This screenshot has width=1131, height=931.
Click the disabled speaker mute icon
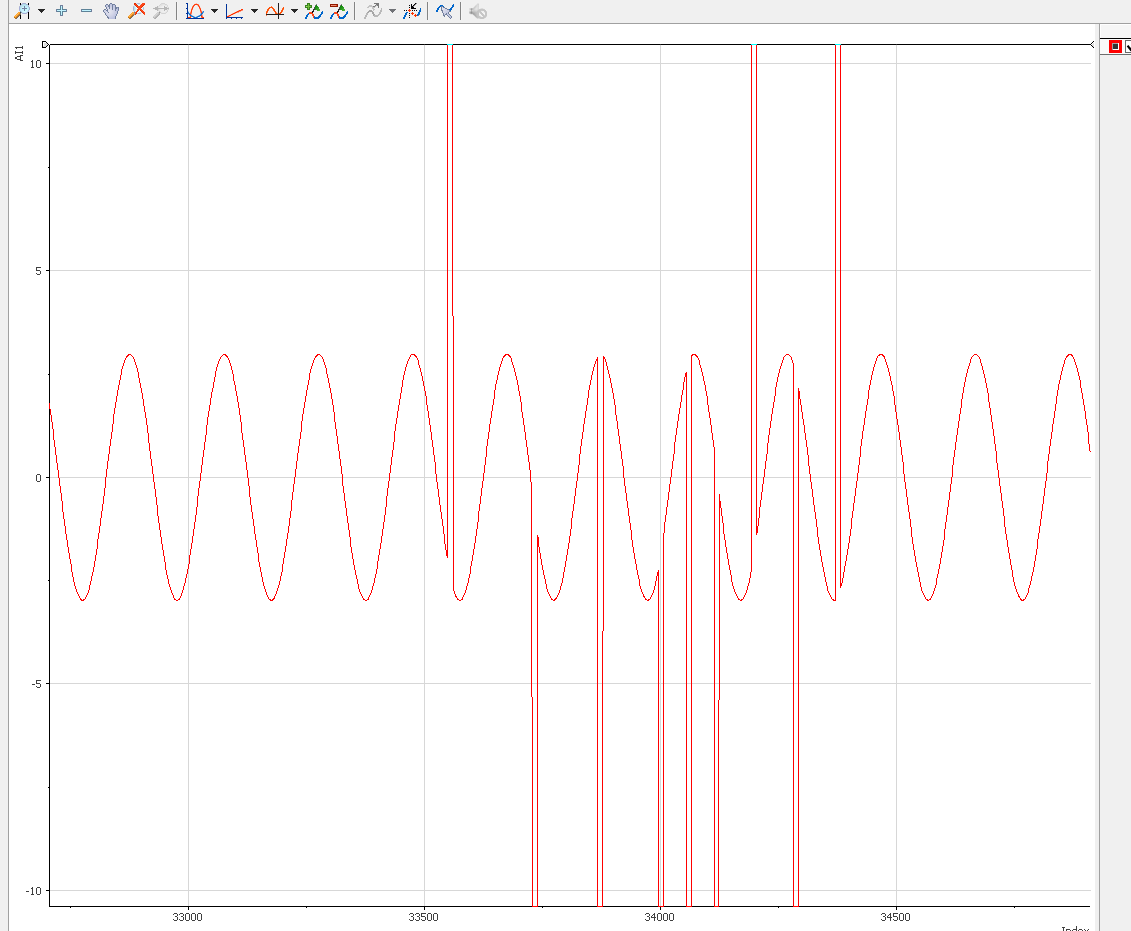[x=478, y=12]
